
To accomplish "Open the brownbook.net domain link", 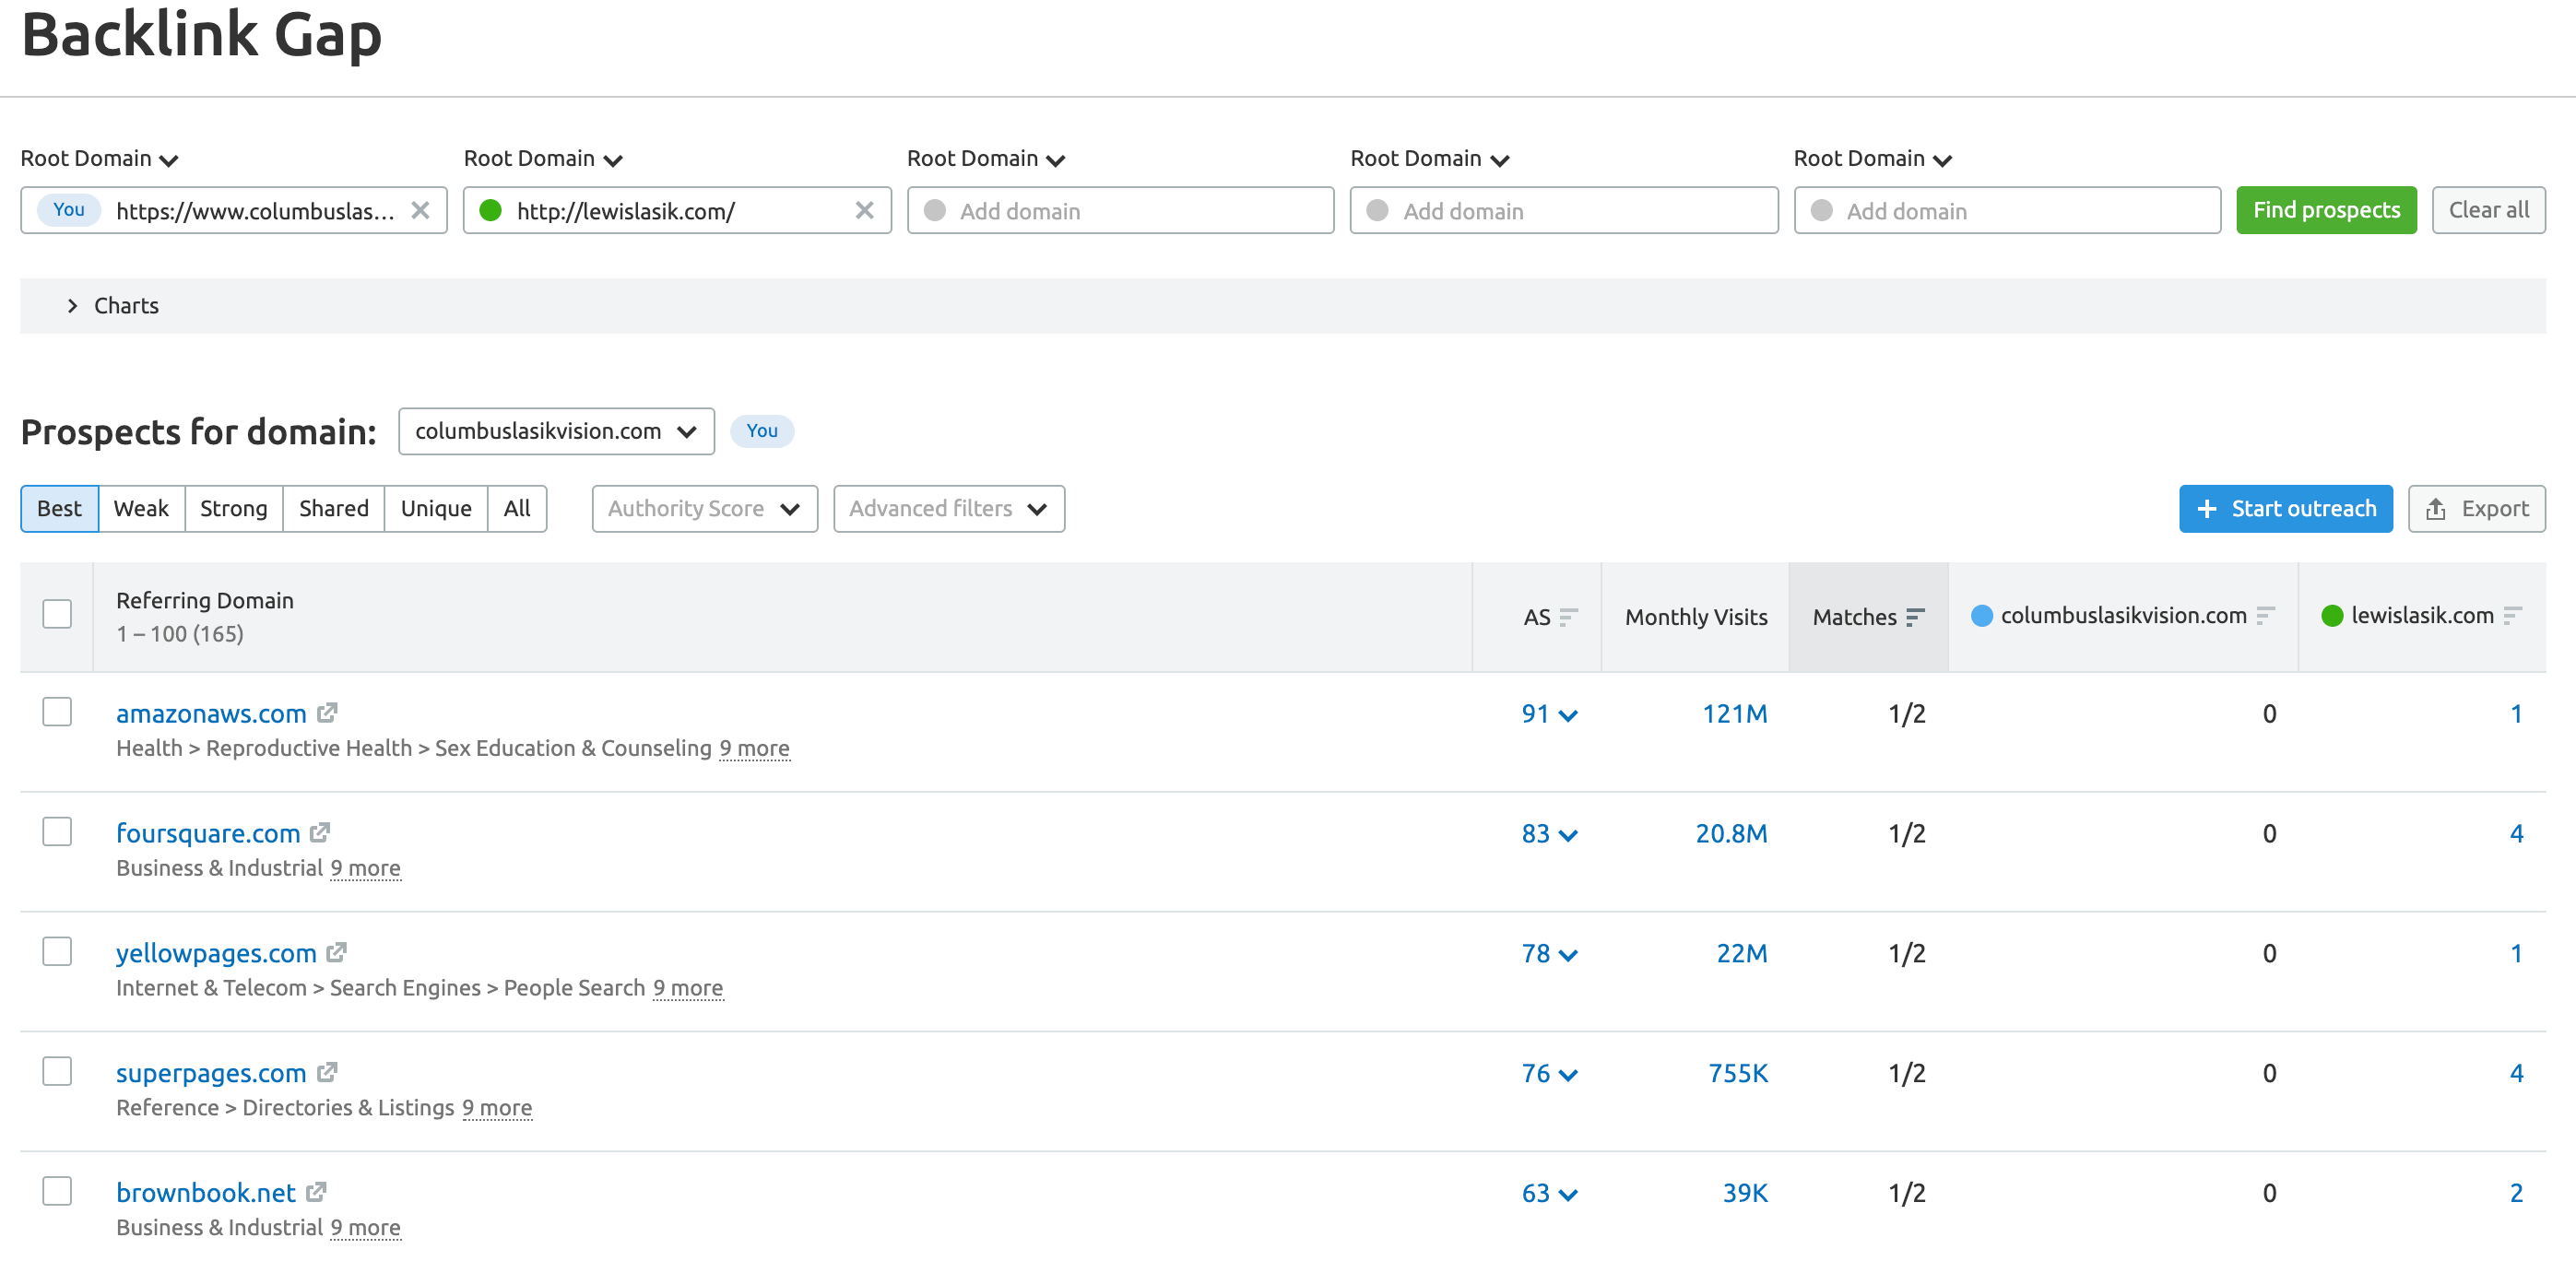I will (206, 1194).
